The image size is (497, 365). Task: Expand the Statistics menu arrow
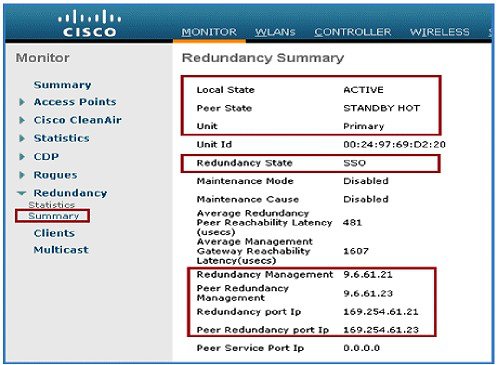point(22,138)
